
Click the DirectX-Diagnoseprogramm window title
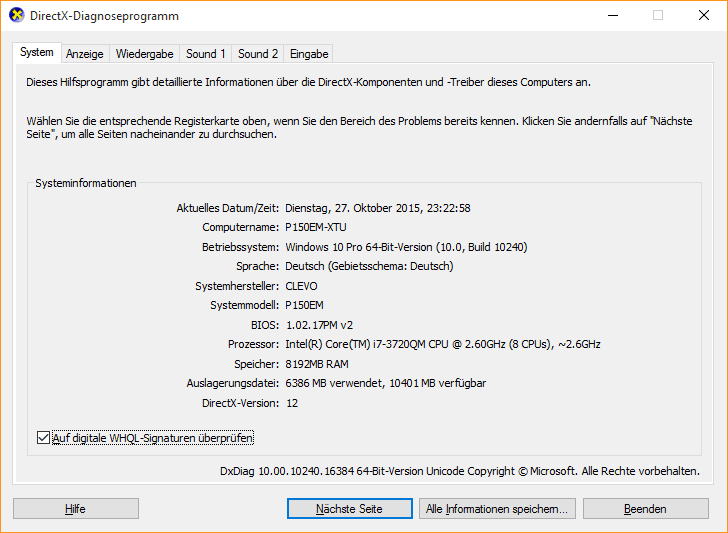[x=104, y=16]
